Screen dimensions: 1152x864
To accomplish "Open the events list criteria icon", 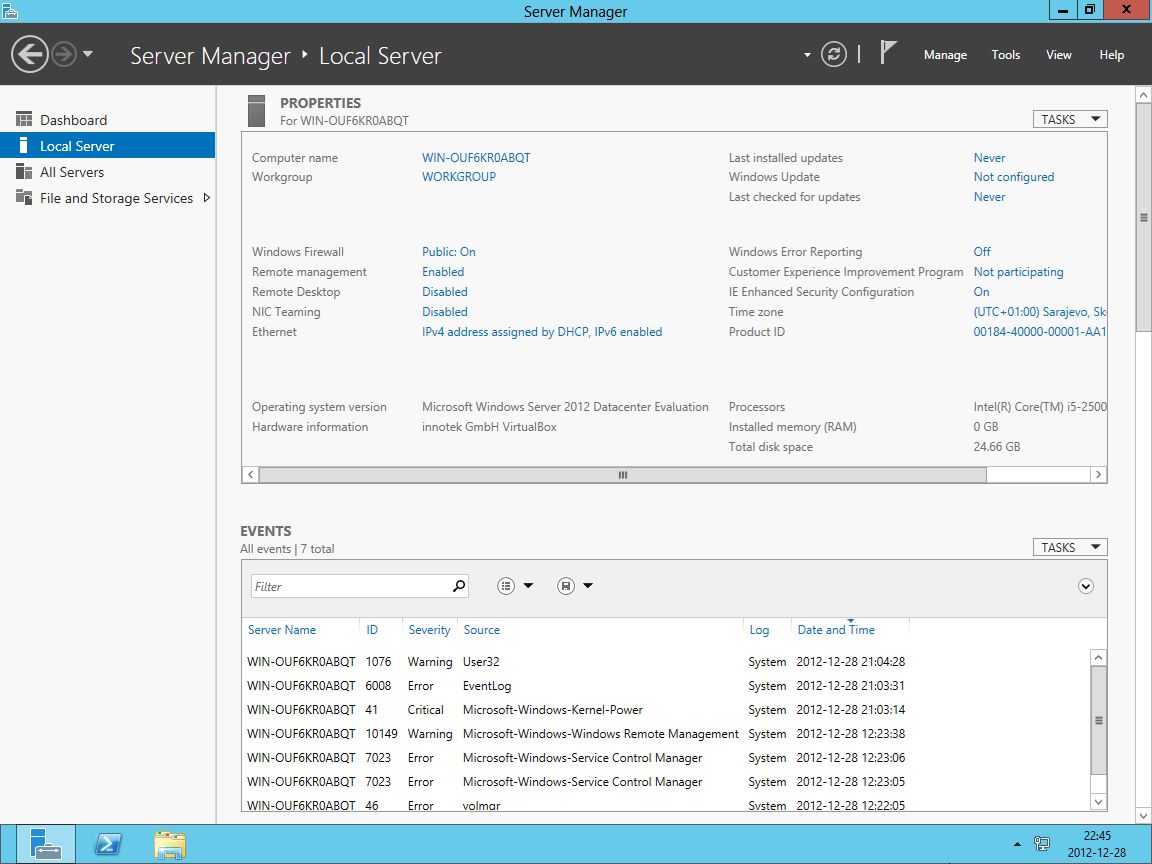I will tap(505, 586).
